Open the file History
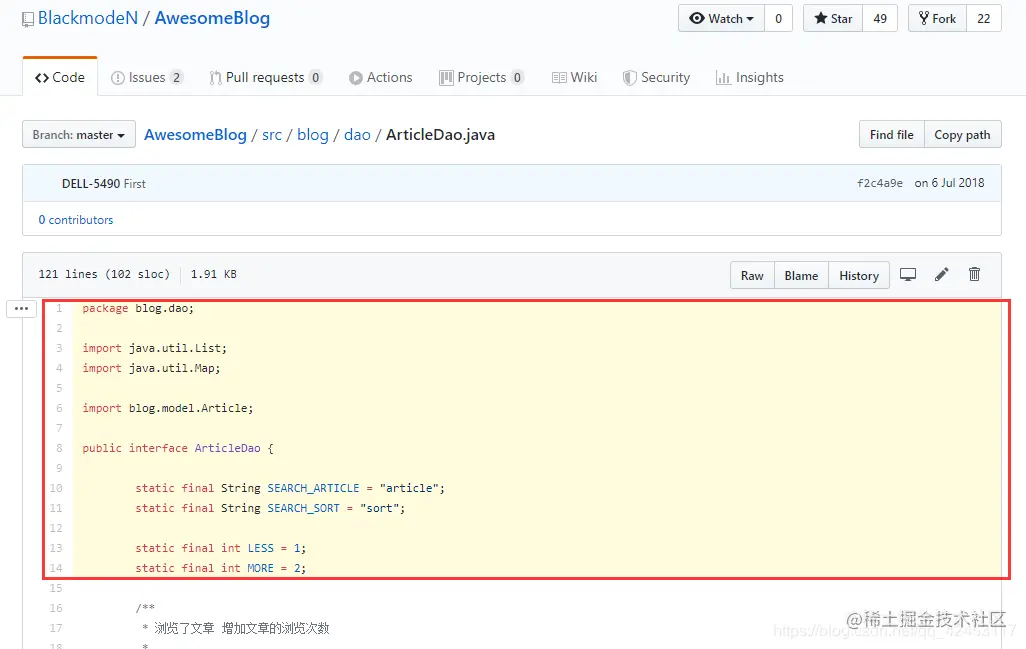The height and width of the screenshot is (649, 1026). click(x=858, y=275)
